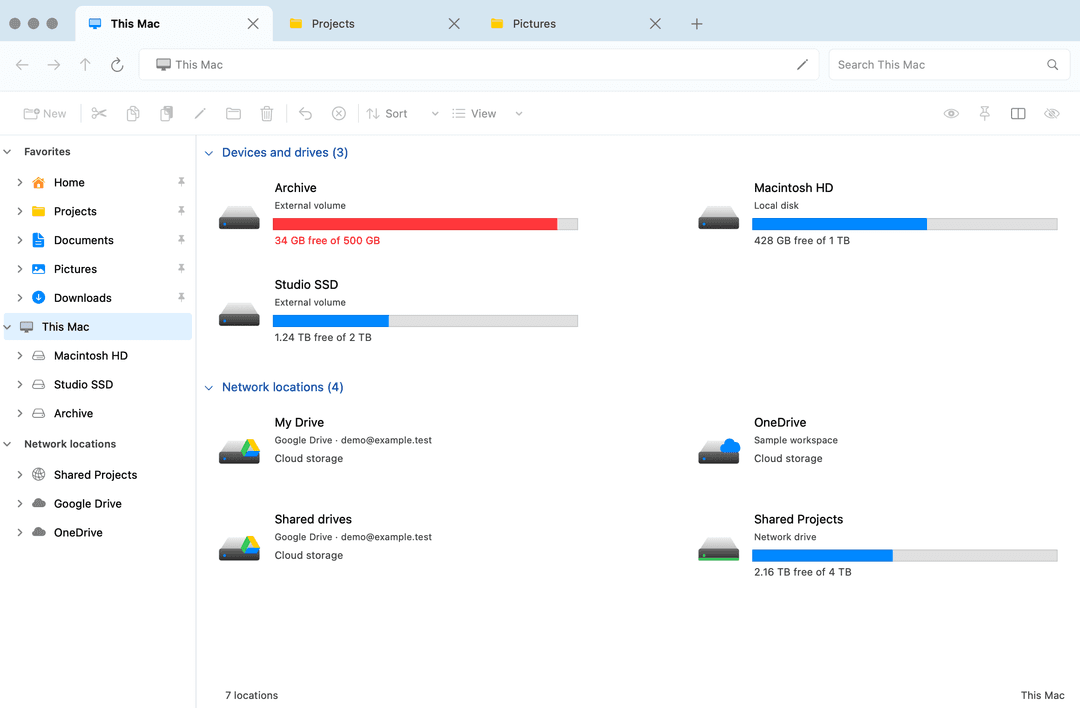Go forward with the right arrow

pos(54,65)
